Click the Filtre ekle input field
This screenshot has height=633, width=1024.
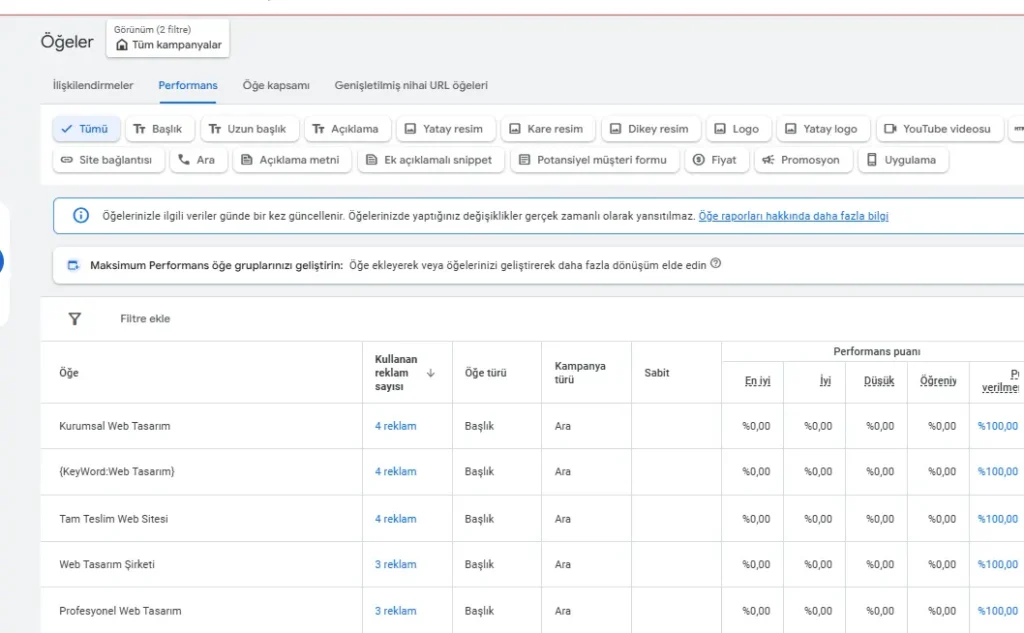(x=146, y=319)
